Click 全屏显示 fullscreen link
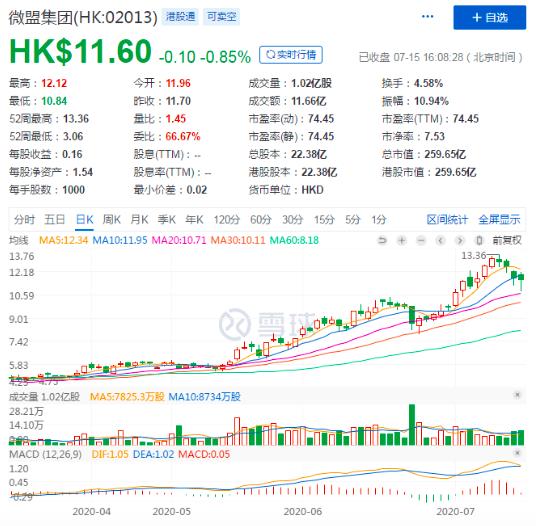Screen dimensions: 536x526 (499, 219)
